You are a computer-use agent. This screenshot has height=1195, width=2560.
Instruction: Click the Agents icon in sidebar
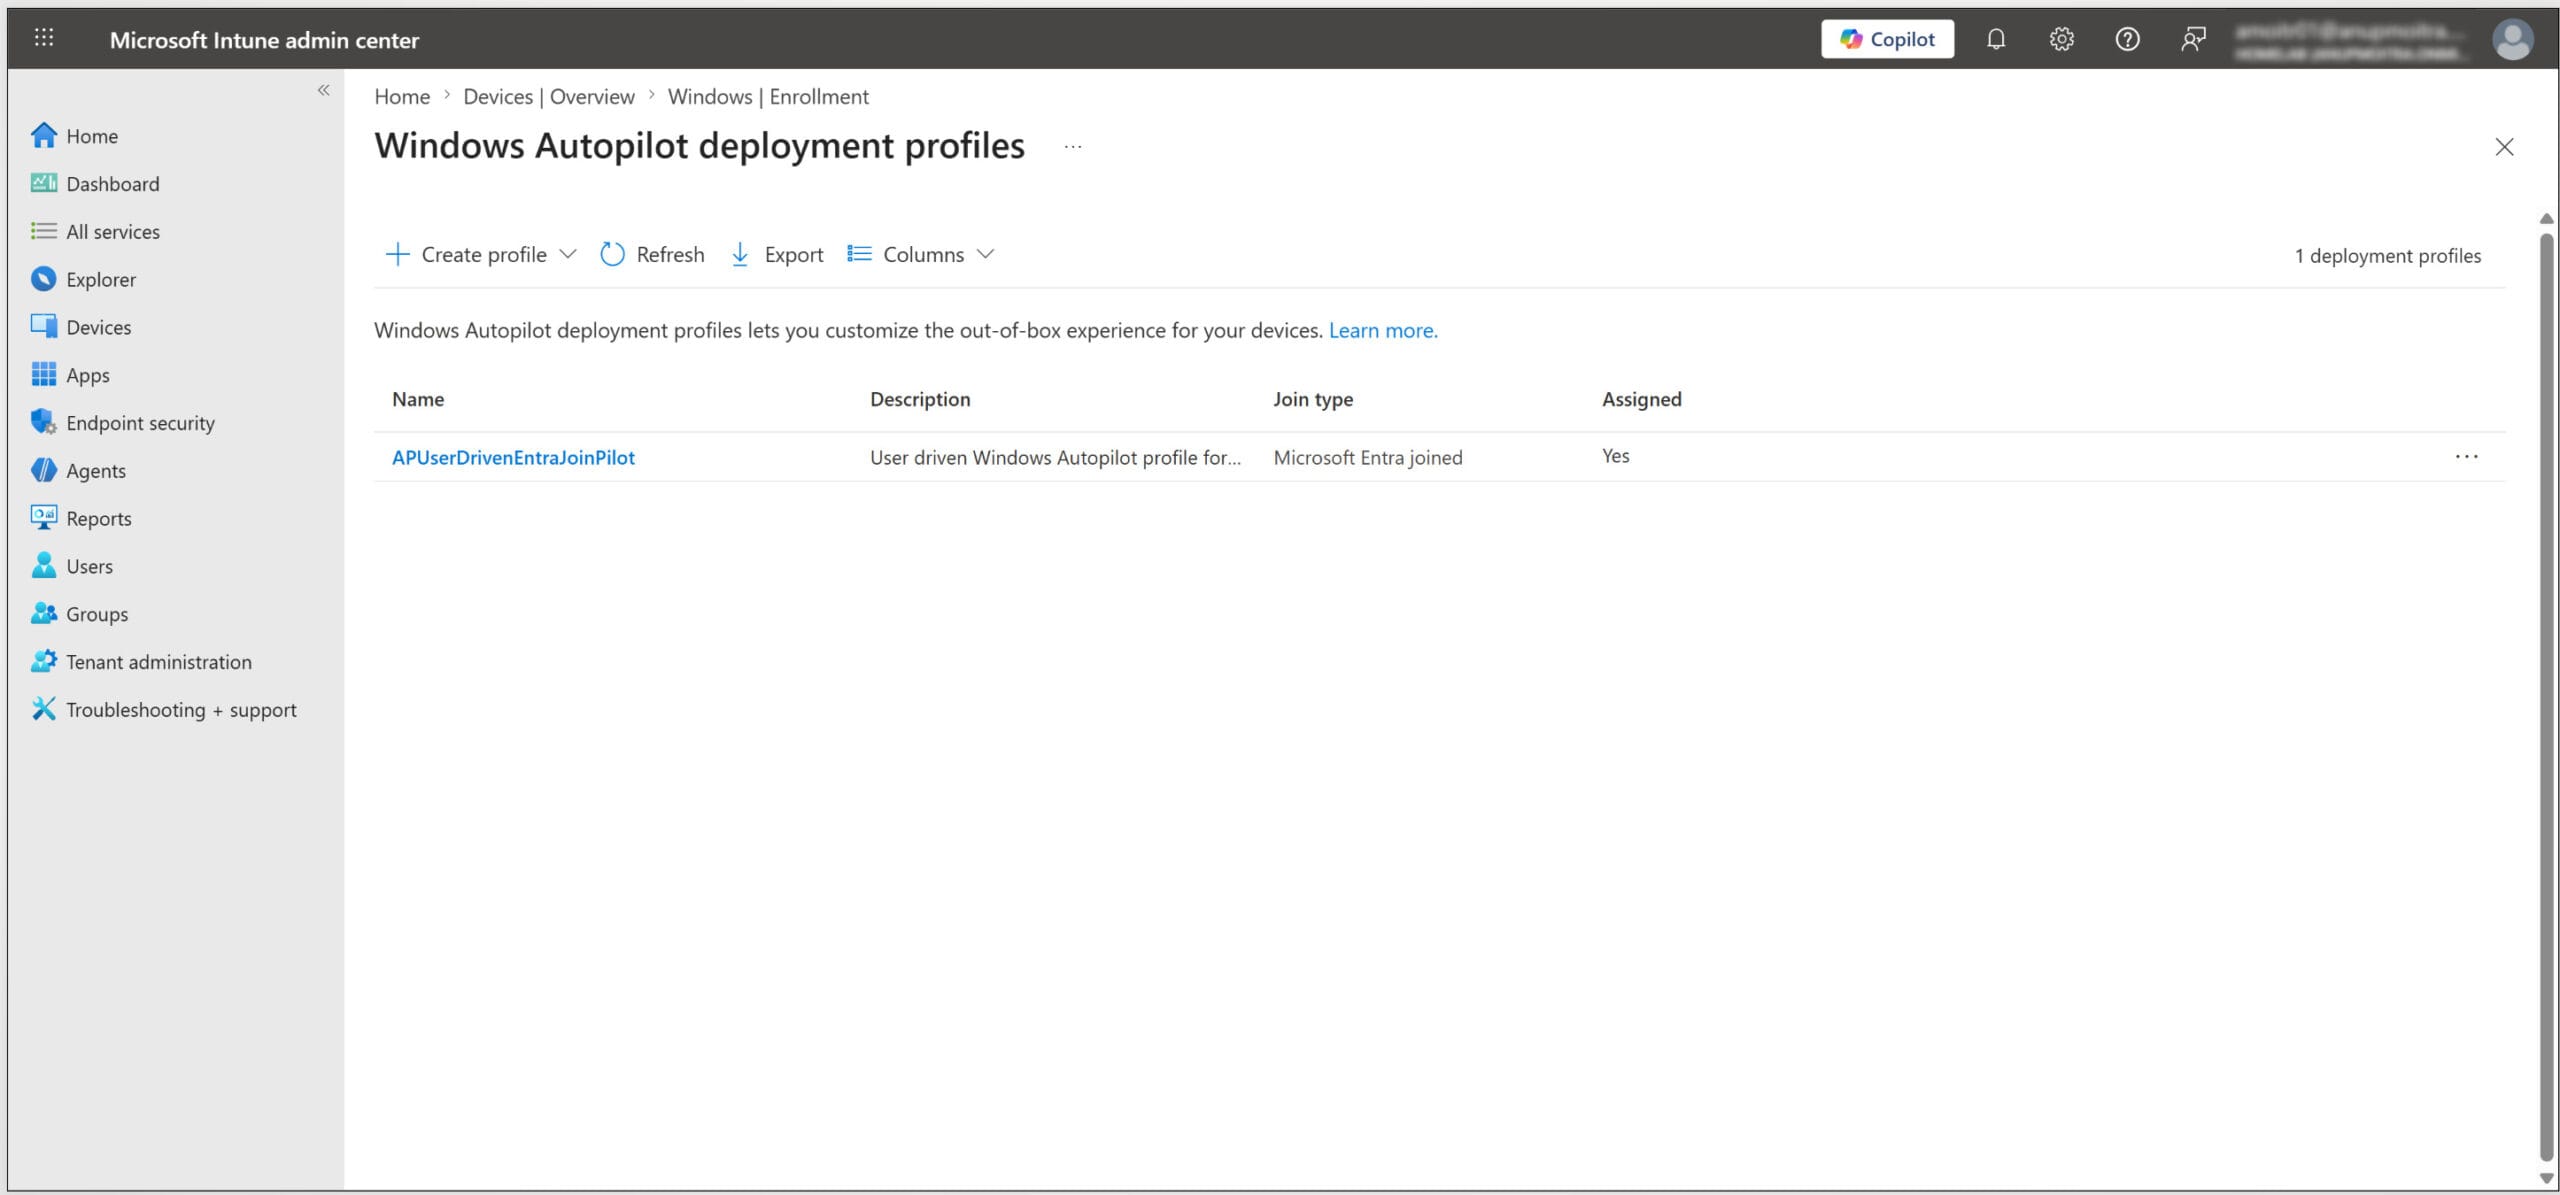tap(43, 470)
